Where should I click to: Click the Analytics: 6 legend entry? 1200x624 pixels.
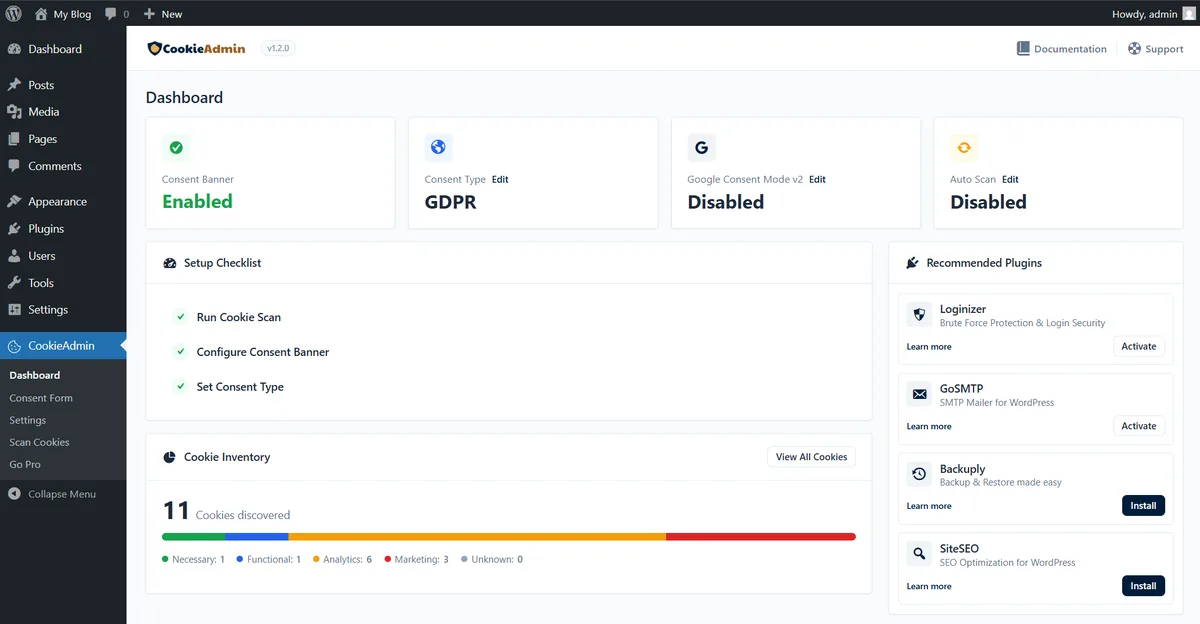pyautogui.click(x=342, y=560)
